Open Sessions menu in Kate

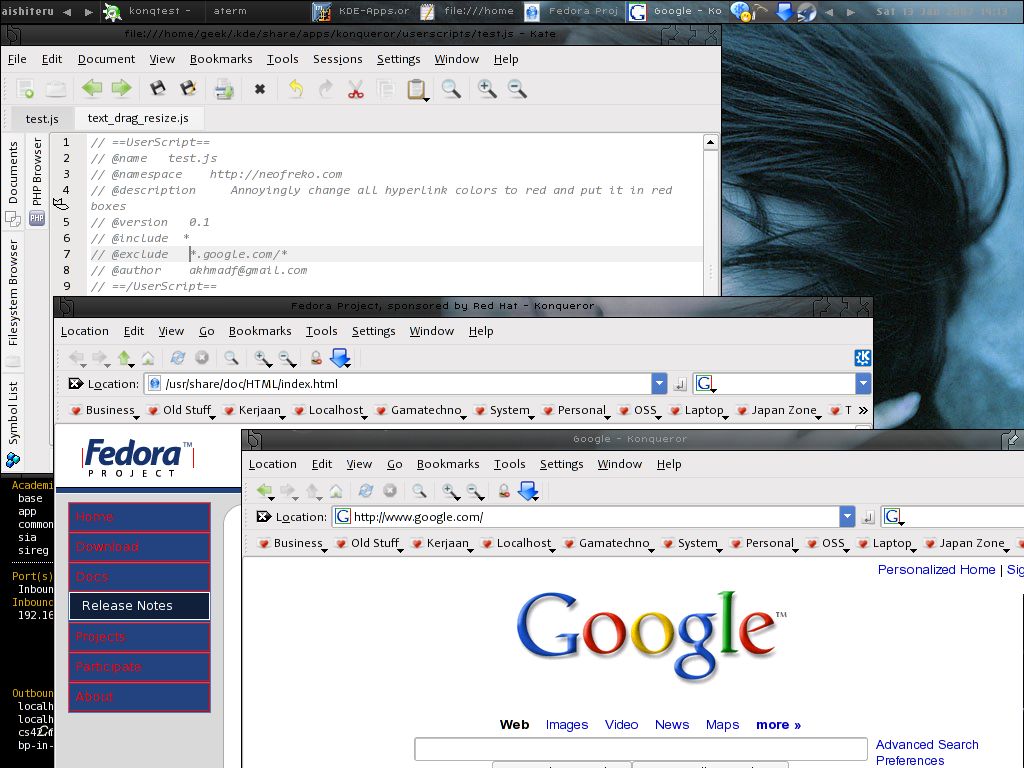click(338, 59)
